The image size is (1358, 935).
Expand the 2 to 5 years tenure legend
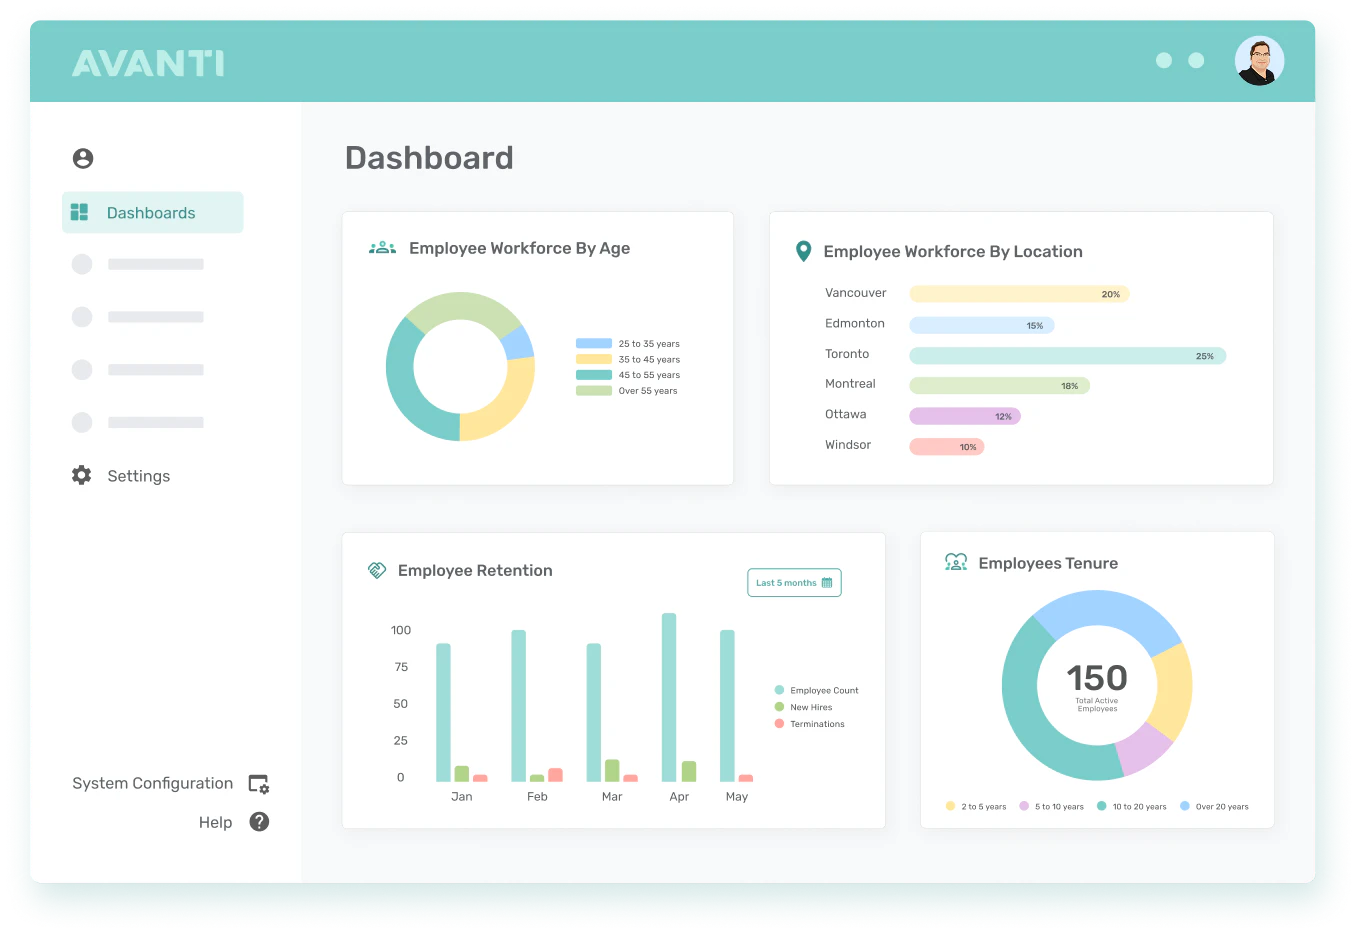tap(975, 806)
